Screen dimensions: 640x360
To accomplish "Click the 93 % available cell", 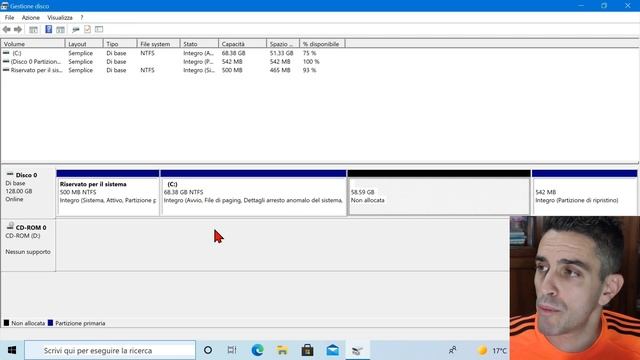I will pyautogui.click(x=309, y=70).
